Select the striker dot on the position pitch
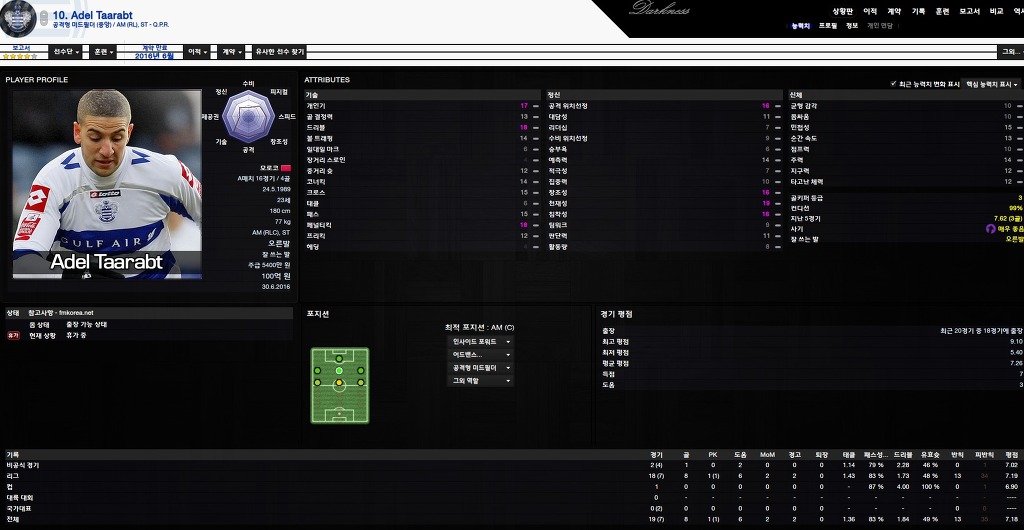Viewport: 1024px width, 530px height. point(339,359)
